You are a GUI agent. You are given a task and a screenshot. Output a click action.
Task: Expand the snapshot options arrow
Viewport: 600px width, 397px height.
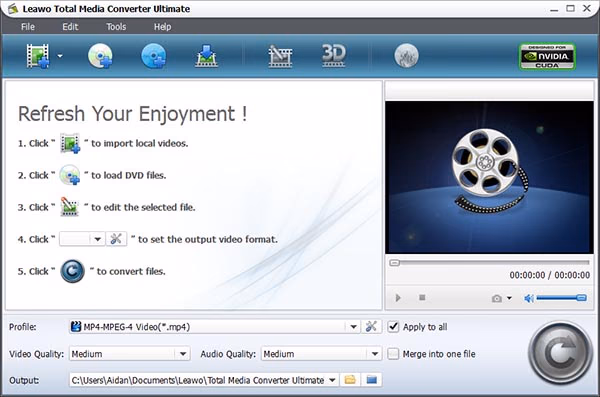509,298
